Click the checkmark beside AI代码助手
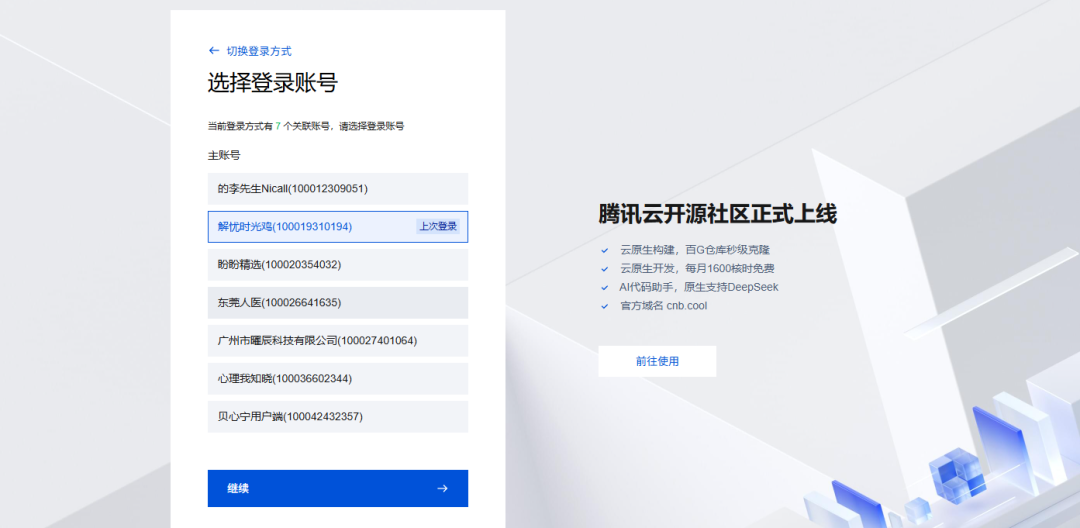This screenshot has height=528, width=1080. pos(605,288)
